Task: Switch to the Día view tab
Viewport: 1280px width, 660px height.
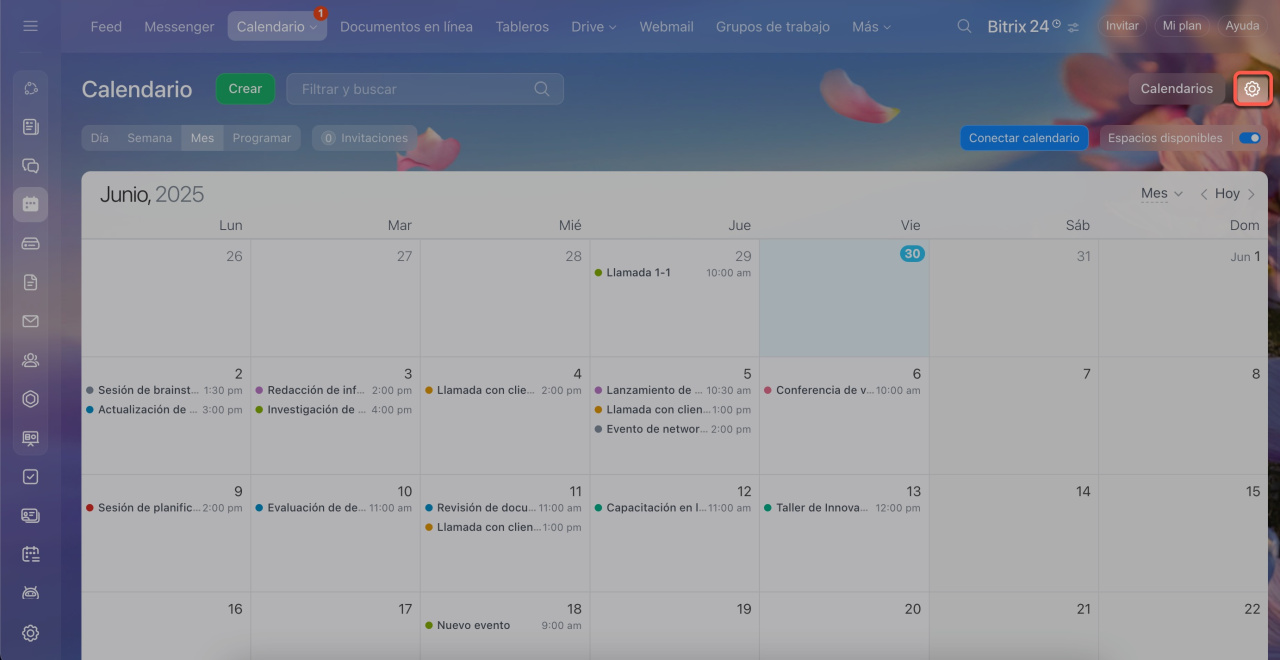Action: click(x=99, y=138)
